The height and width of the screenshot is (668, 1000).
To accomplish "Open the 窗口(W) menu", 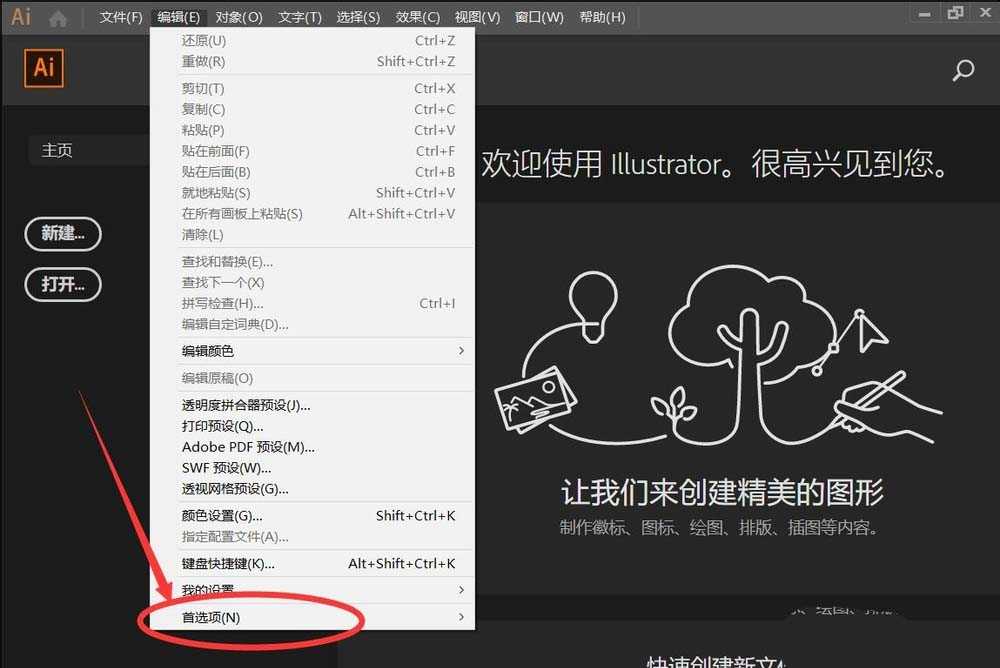I will pos(539,16).
